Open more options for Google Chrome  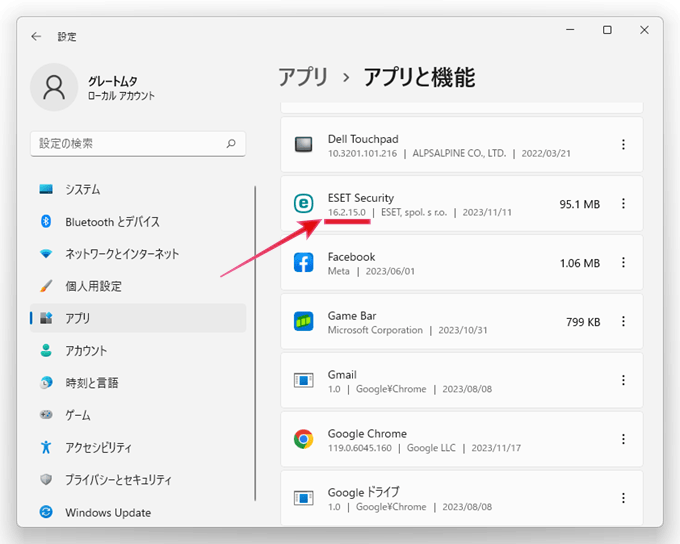[623, 439]
